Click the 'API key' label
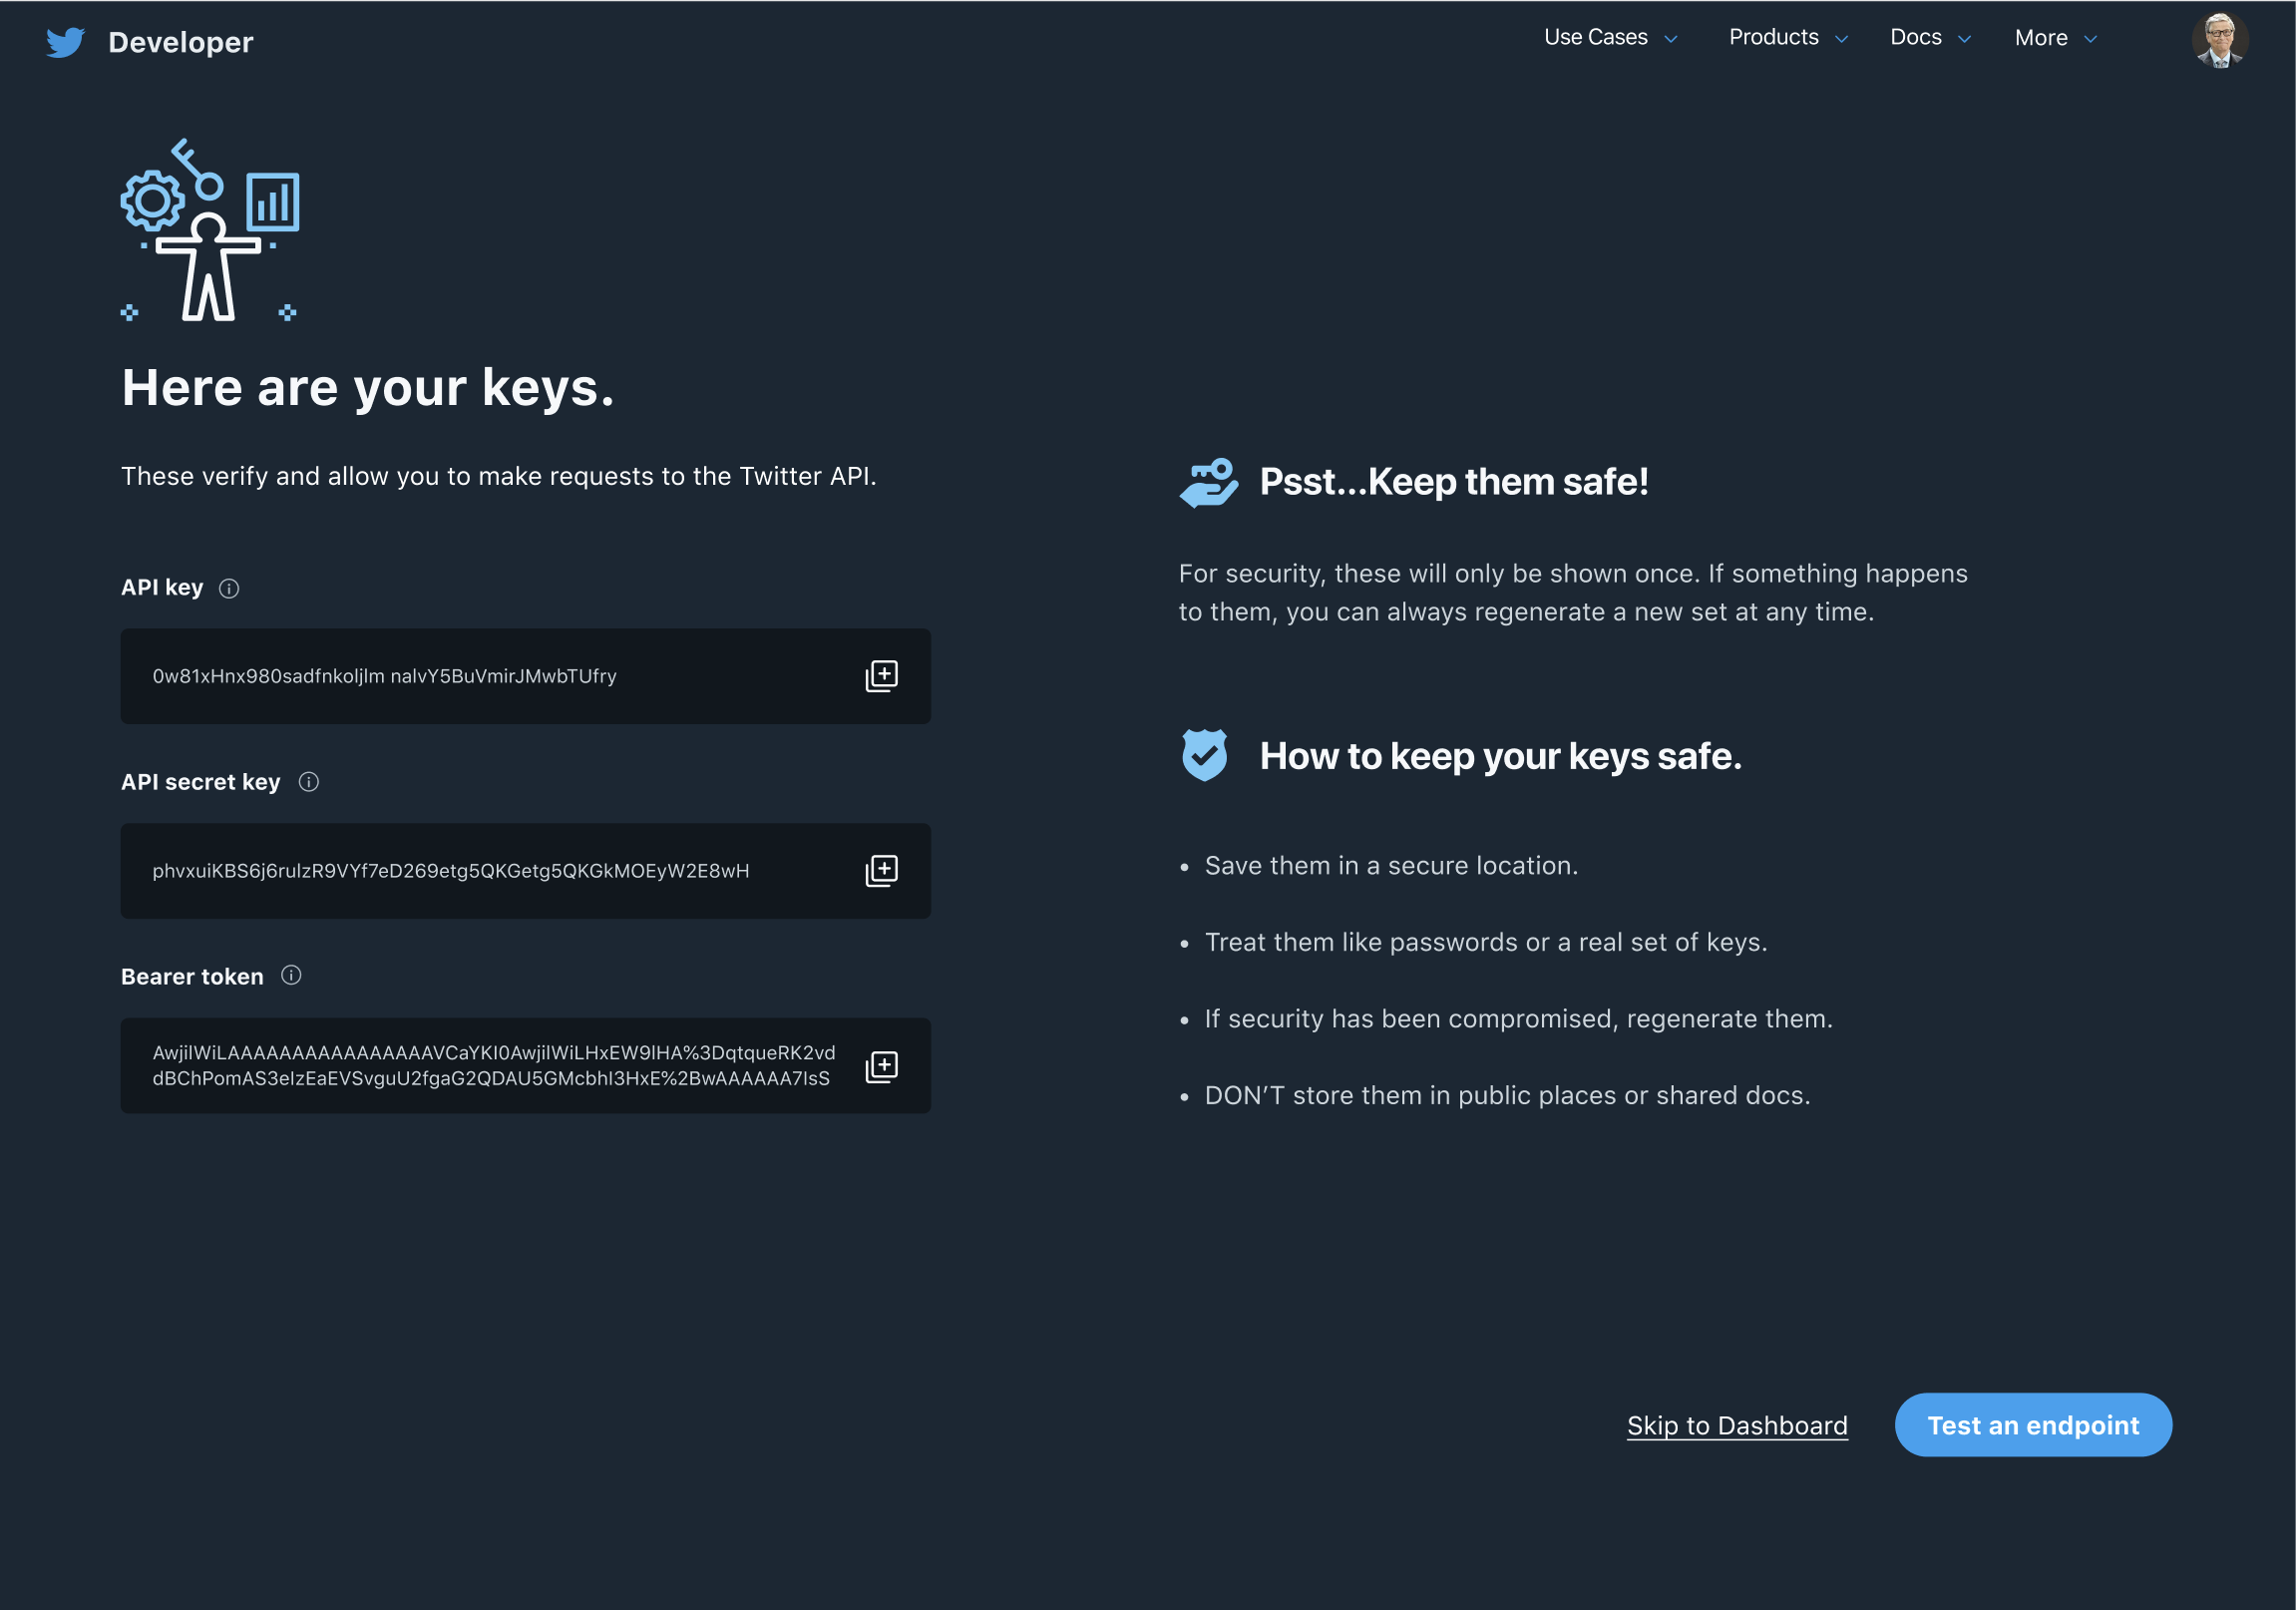 coord(162,588)
